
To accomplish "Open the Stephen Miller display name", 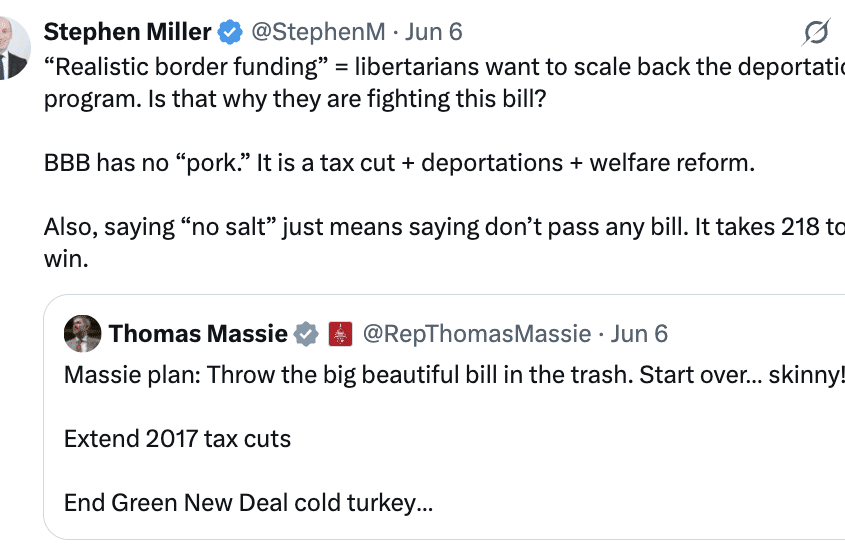I will click(x=127, y=32).
